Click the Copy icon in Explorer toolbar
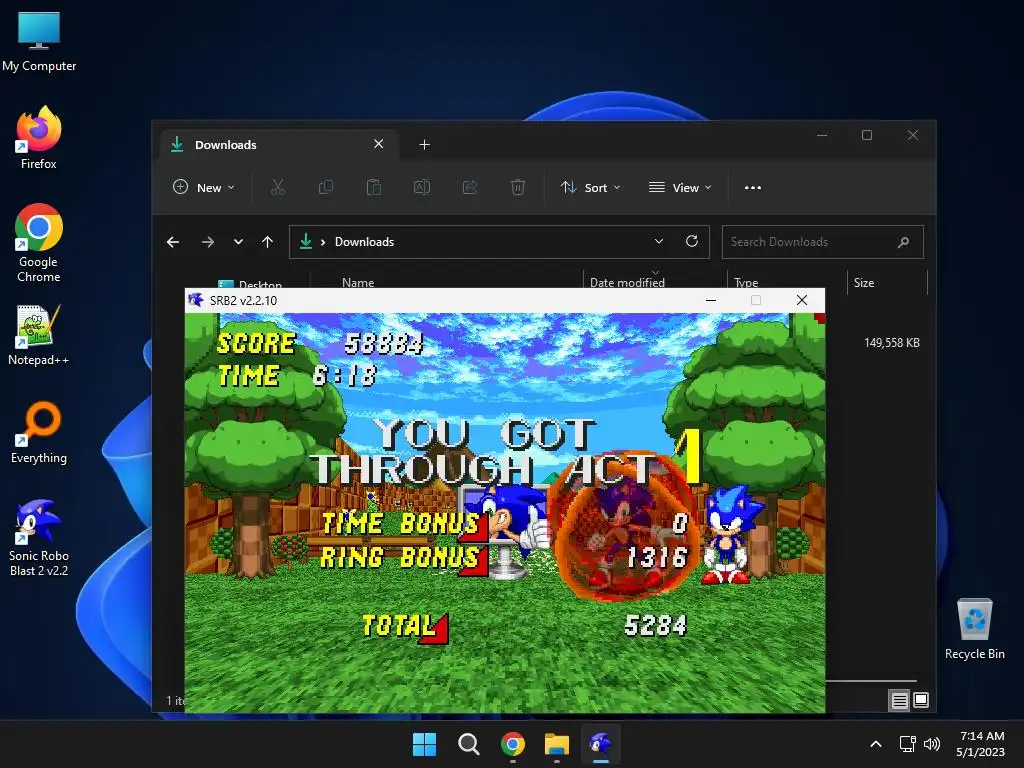This screenshot has width=1024, height=768. coord(325,187)
